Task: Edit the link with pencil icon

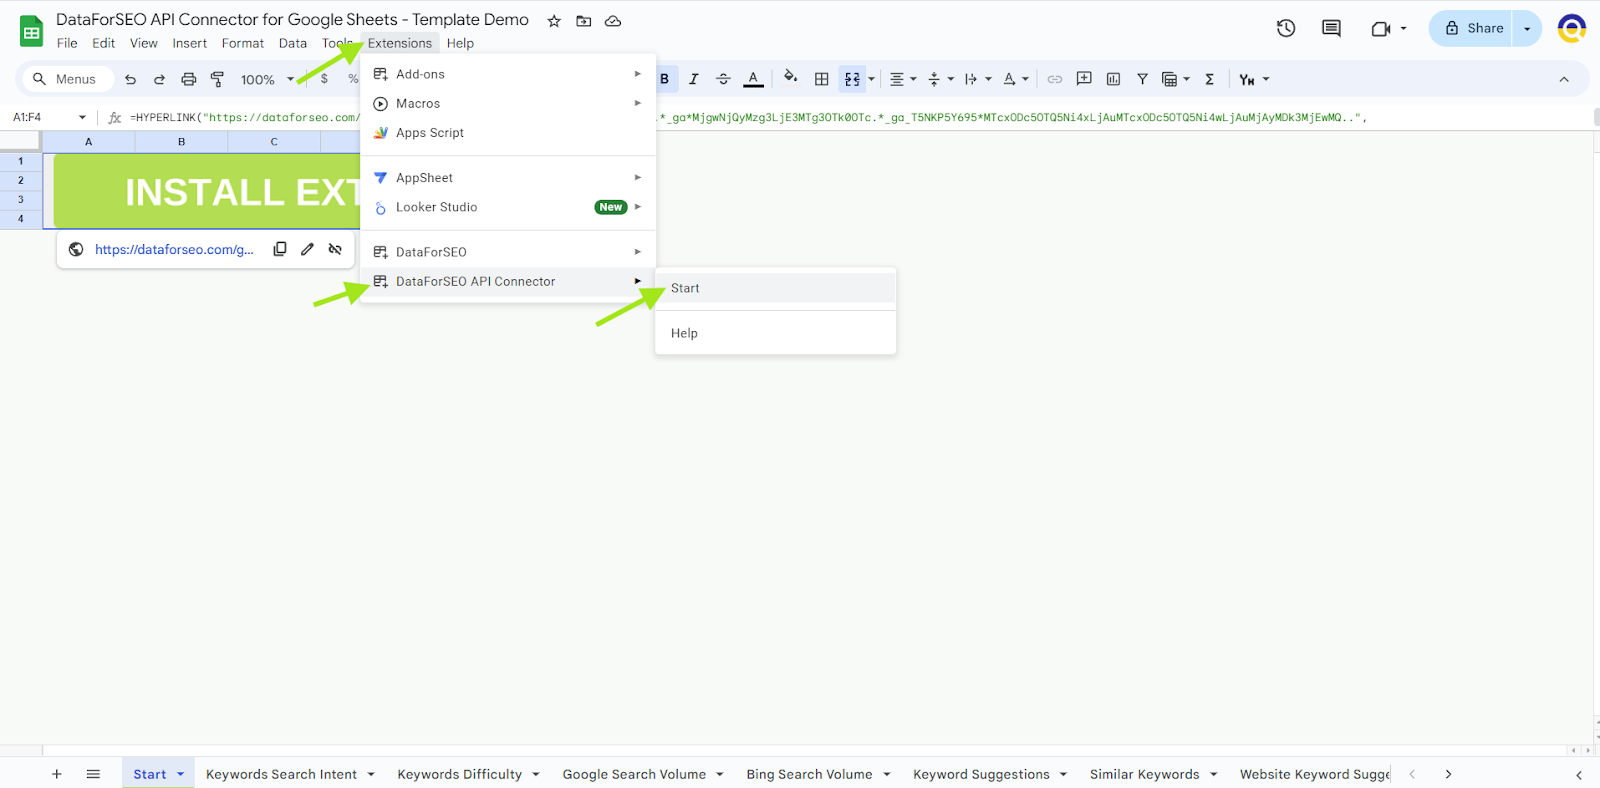Action: pos(307,249)
